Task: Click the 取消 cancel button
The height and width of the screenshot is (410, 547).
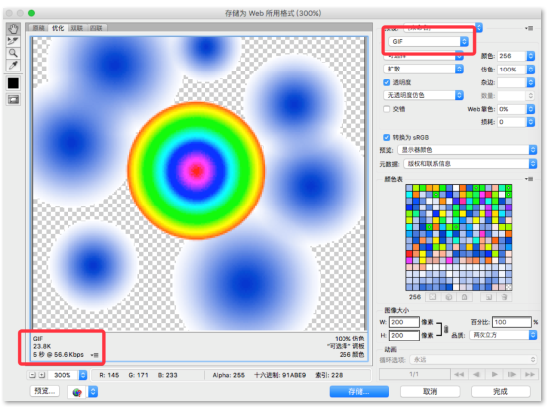Action: 430,392
